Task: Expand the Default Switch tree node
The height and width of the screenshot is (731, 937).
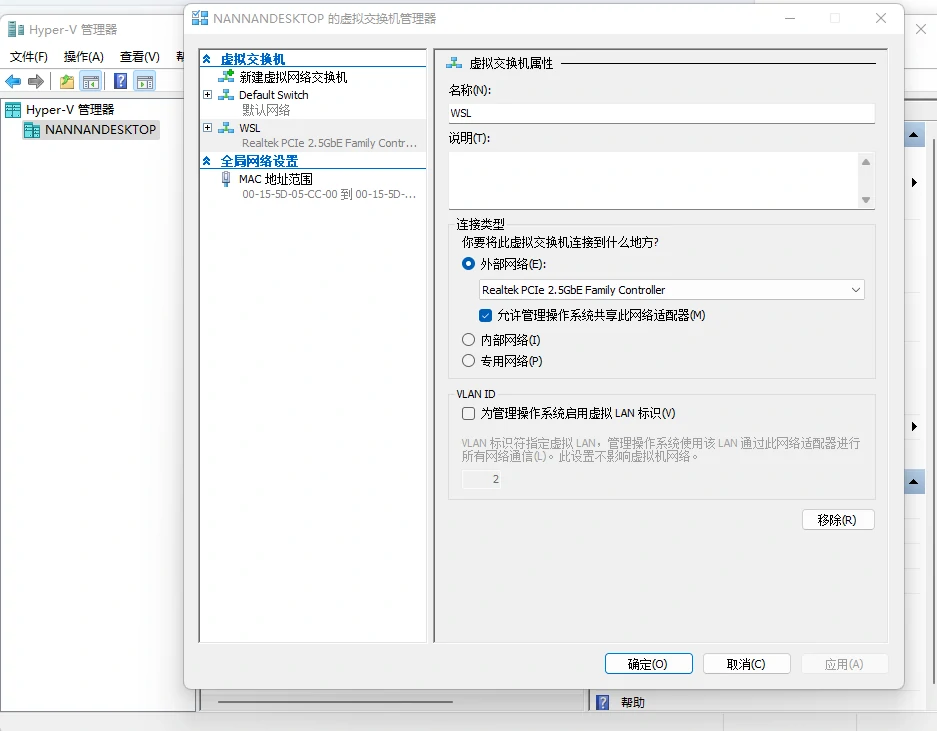Action: click(x=207, y=94)
